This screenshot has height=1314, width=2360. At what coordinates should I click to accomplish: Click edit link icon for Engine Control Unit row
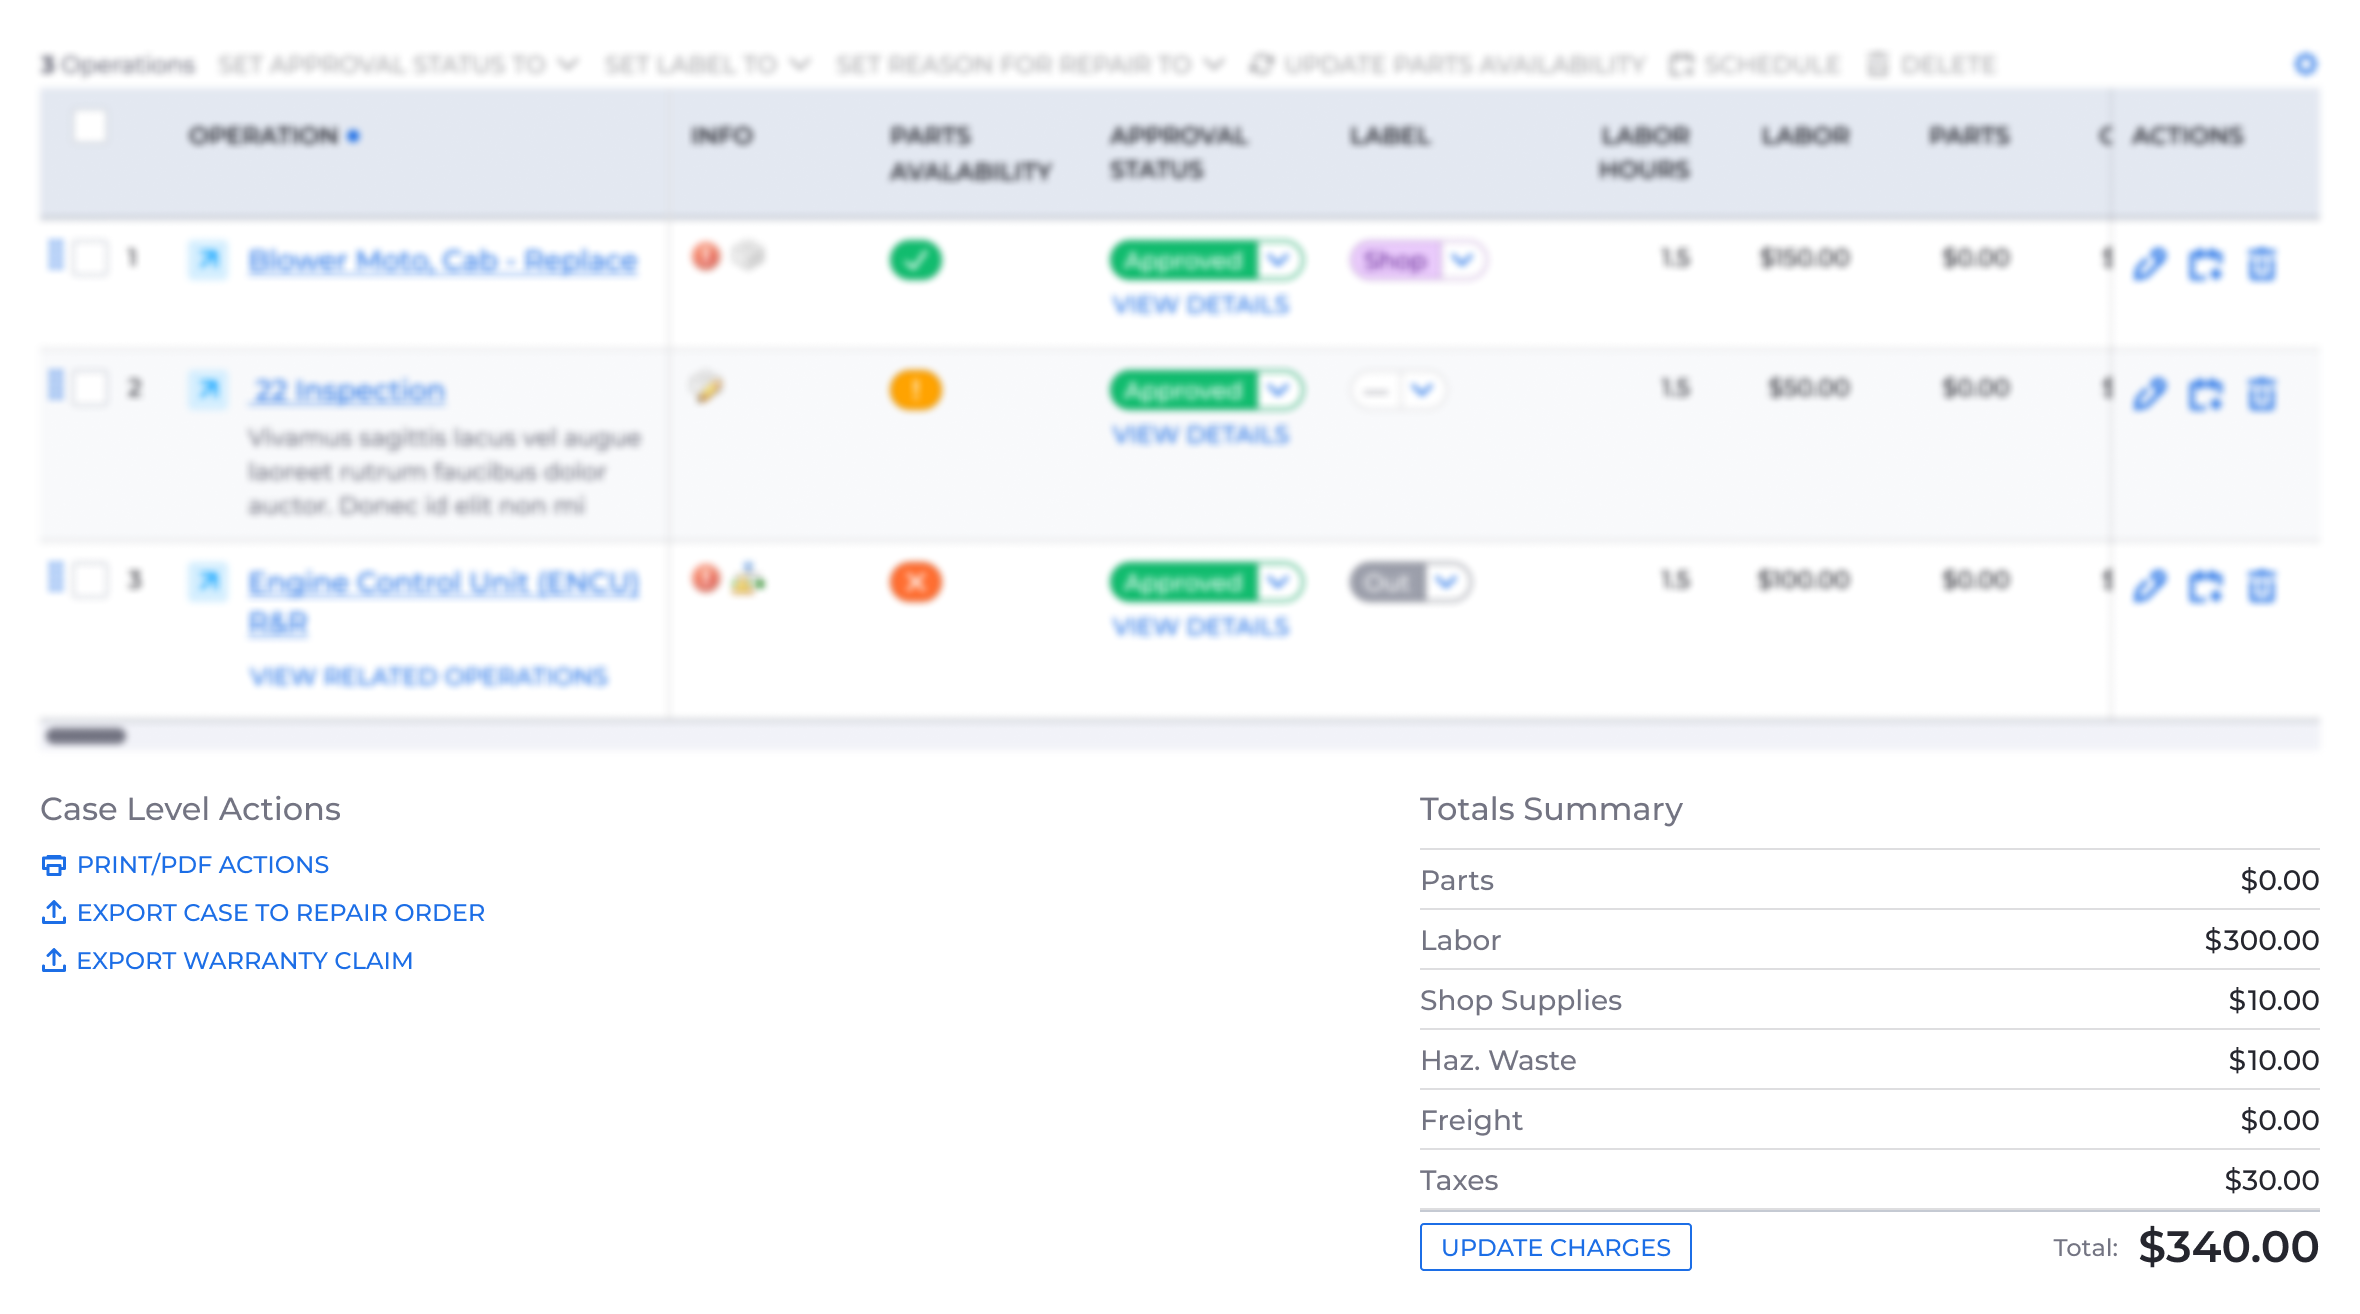pyautogui.click(x=2149, y=586)
